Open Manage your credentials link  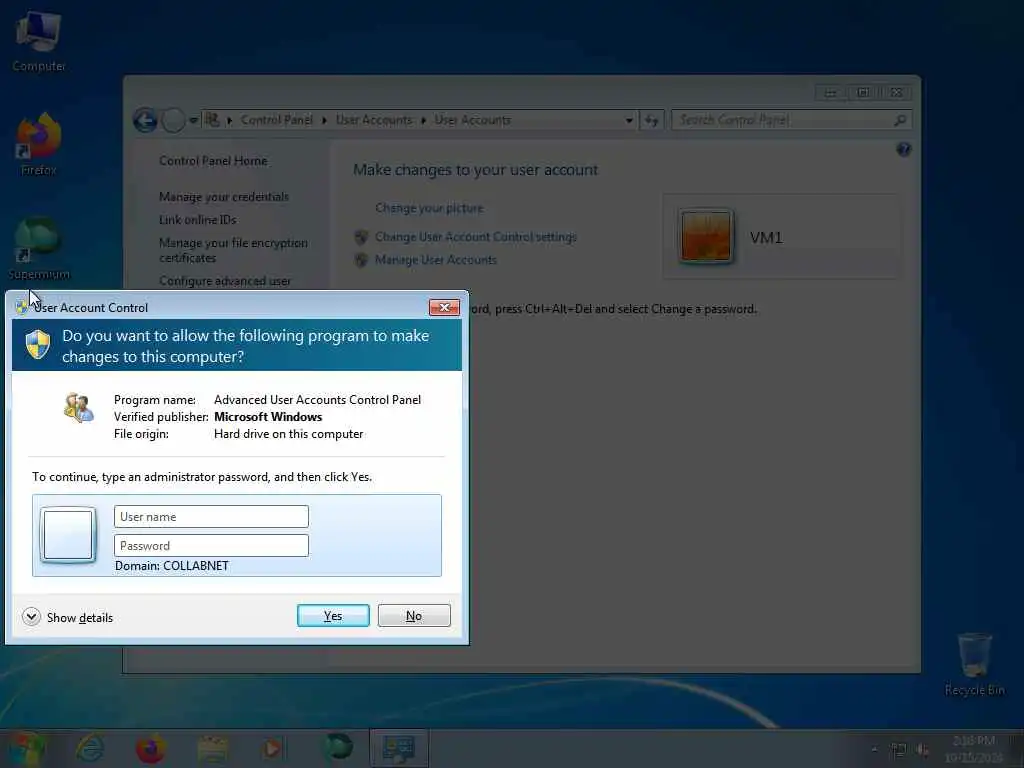point(223,197)
